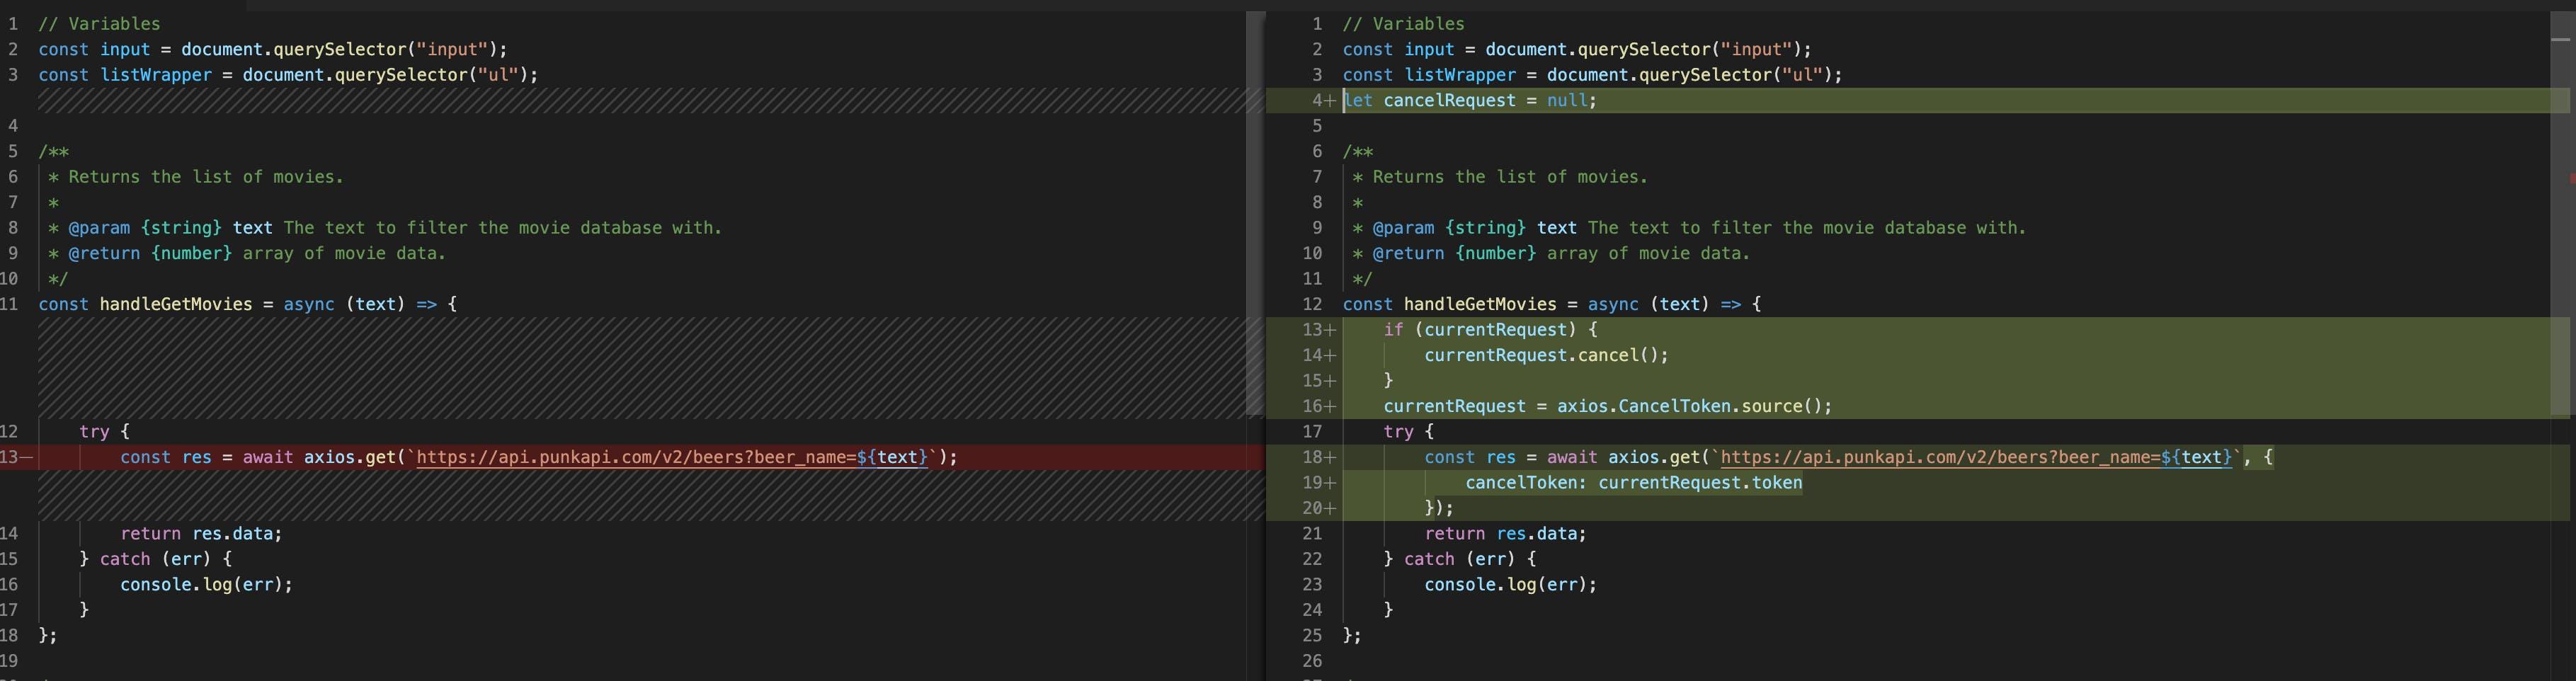The width and height of the screenshot is (2576, 681).
Task: Click the "// Variables" comment in the original pane
Action: [100, 24]
